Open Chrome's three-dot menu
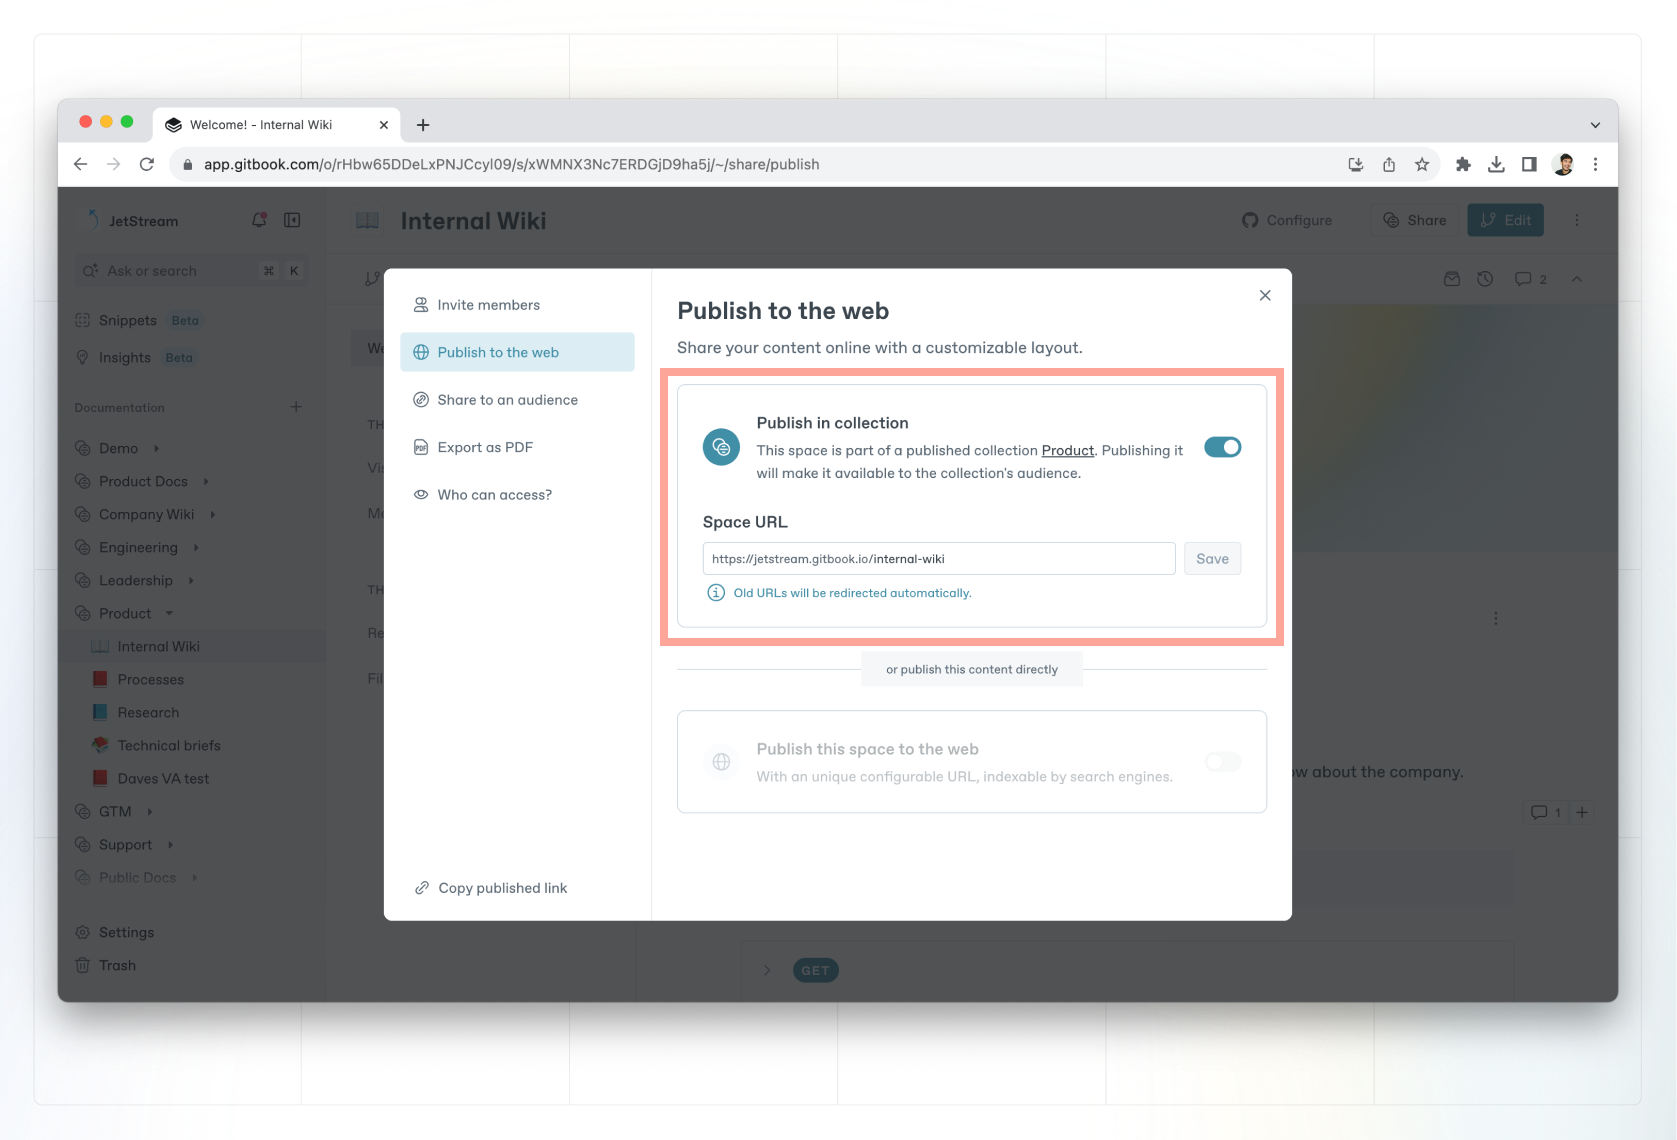1677x1140 pixels. click(1596, 165)
